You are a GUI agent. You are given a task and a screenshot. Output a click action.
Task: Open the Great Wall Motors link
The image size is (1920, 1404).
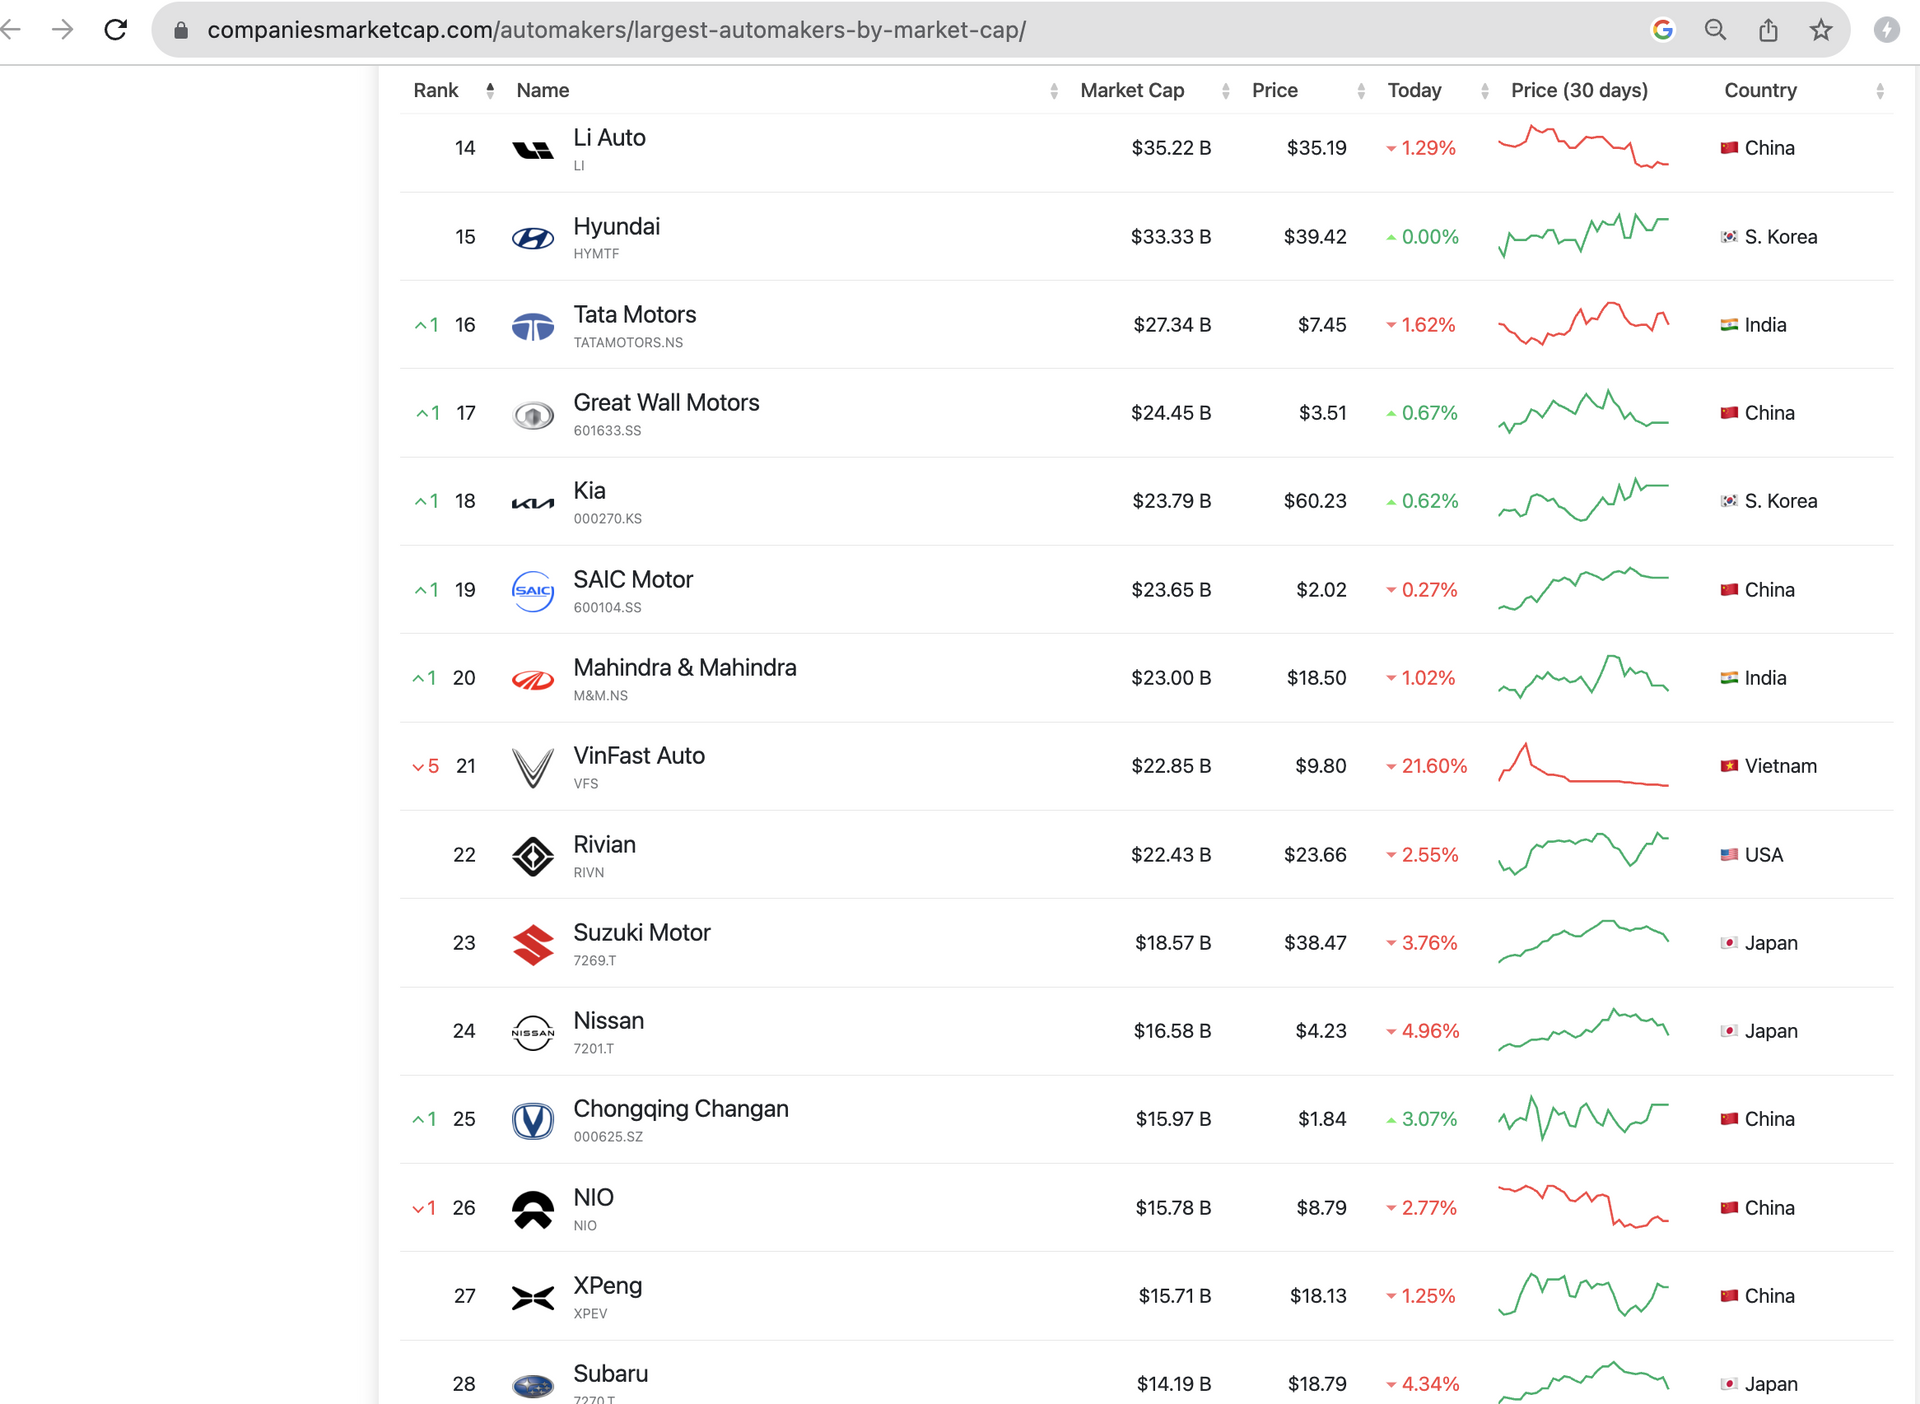pyautogui.click(x=666, y=402)
